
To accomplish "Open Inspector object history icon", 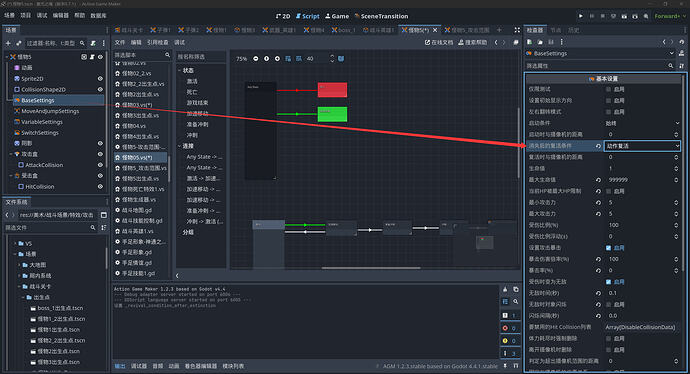I will pyautogui.click(x=682, y=42).
